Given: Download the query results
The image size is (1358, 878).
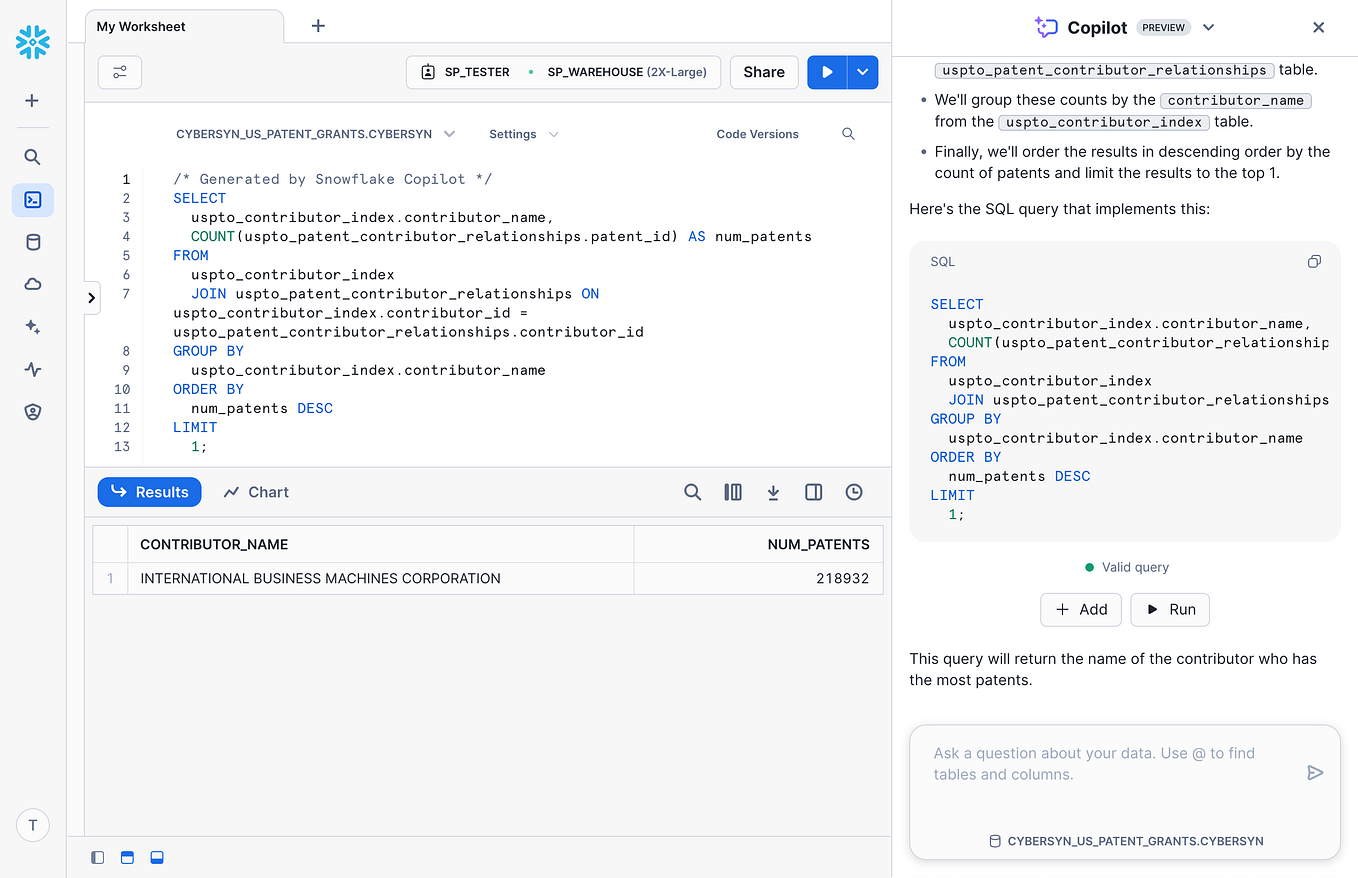Looking at the screenshot, I should [x=773, y=492].
